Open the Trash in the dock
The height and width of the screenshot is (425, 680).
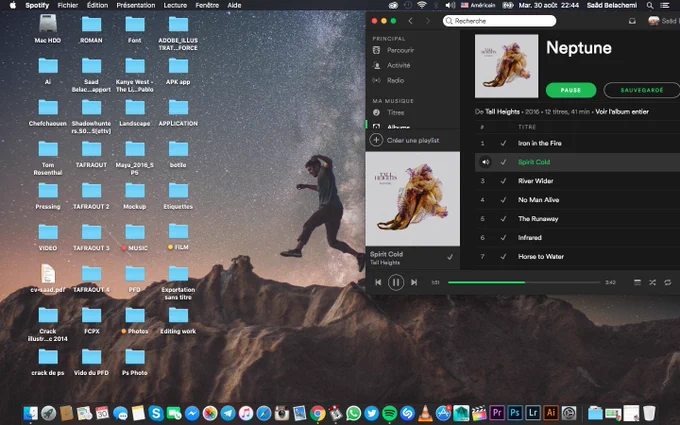click(649, 413)
